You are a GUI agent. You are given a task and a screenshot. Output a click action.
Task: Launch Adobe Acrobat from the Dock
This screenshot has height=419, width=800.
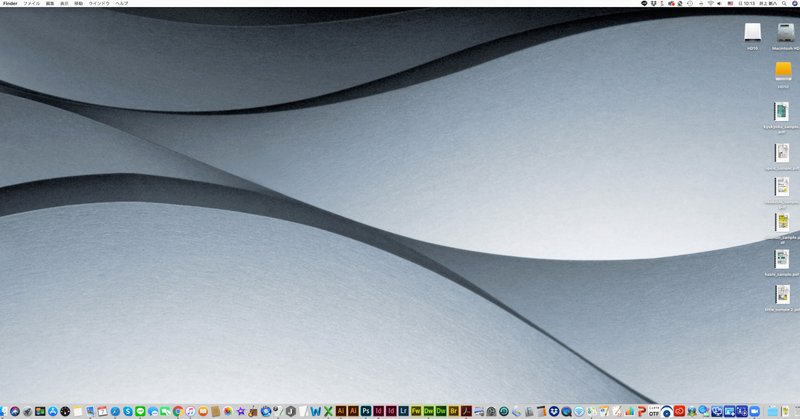466,411
